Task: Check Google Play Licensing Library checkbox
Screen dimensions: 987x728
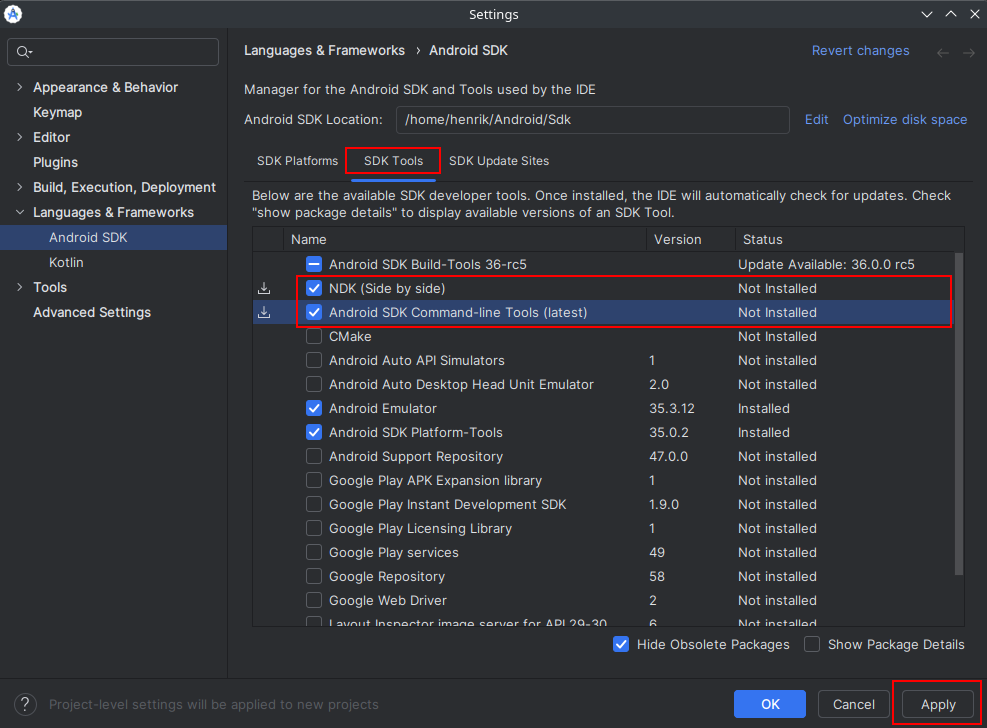Action: (x=314, y=529)
